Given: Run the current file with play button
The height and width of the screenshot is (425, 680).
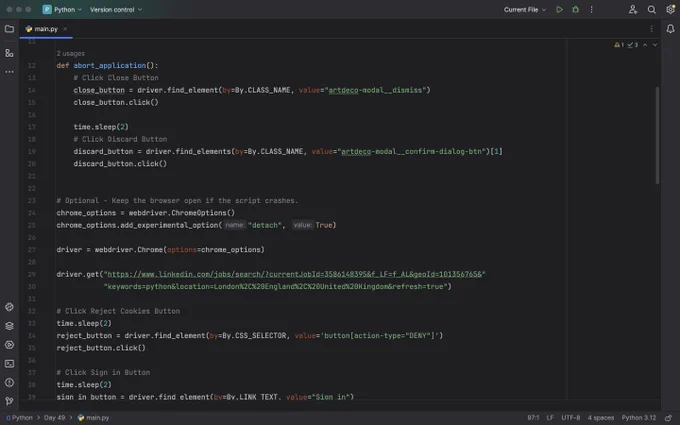Looking at the screenshot, I should (559, 9).
